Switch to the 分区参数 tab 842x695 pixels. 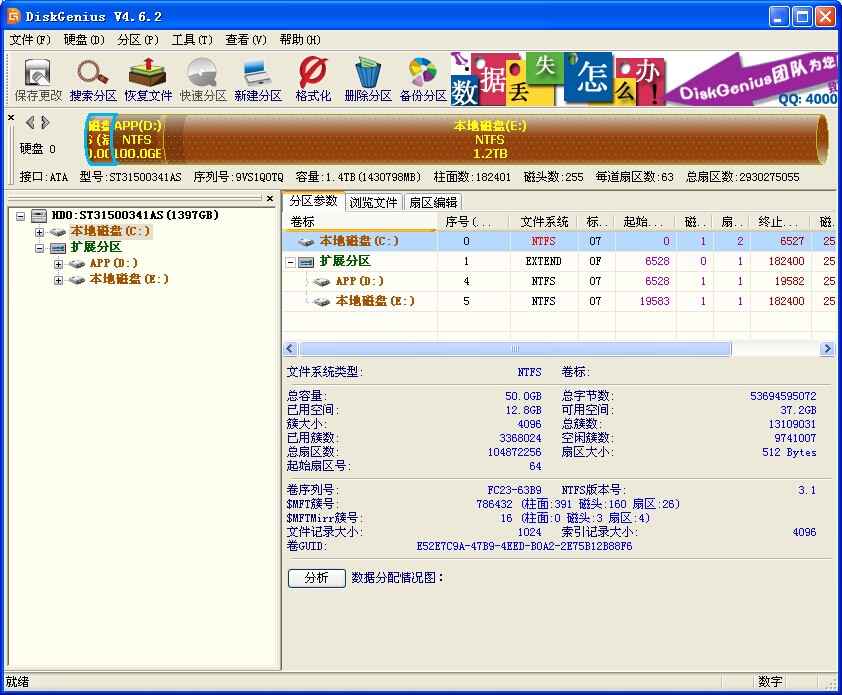click(x=314, y=201)
